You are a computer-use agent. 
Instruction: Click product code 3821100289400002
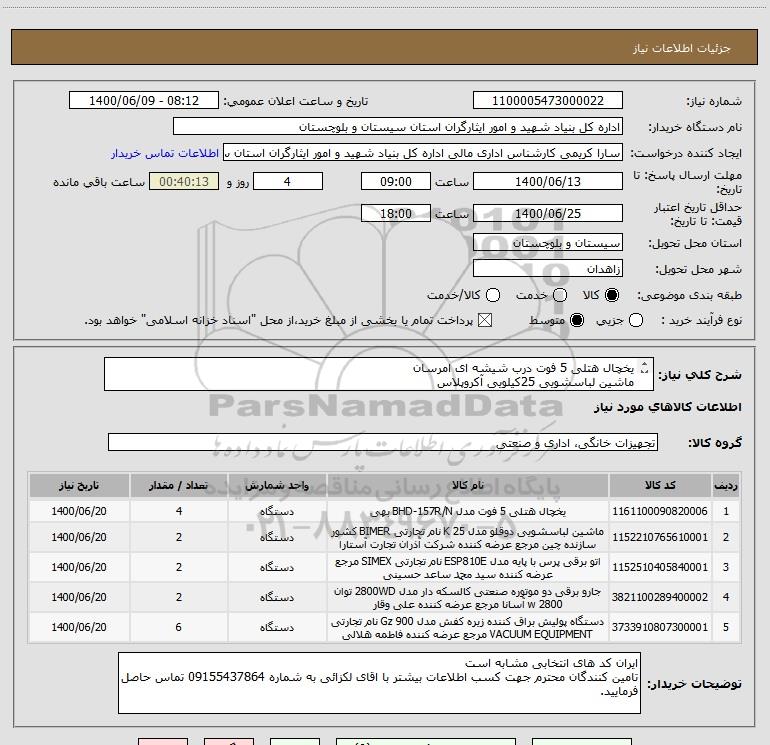pyautogui.click(x=660, y=597)
